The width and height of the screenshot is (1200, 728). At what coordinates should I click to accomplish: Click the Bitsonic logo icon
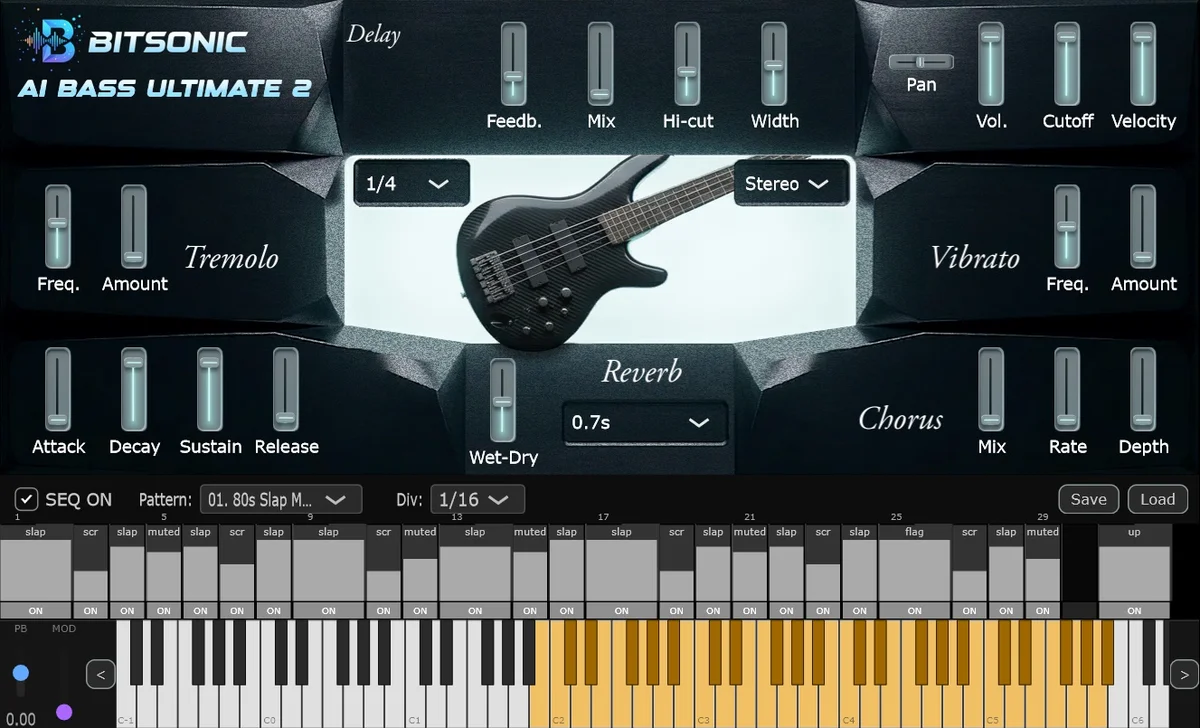50,43
